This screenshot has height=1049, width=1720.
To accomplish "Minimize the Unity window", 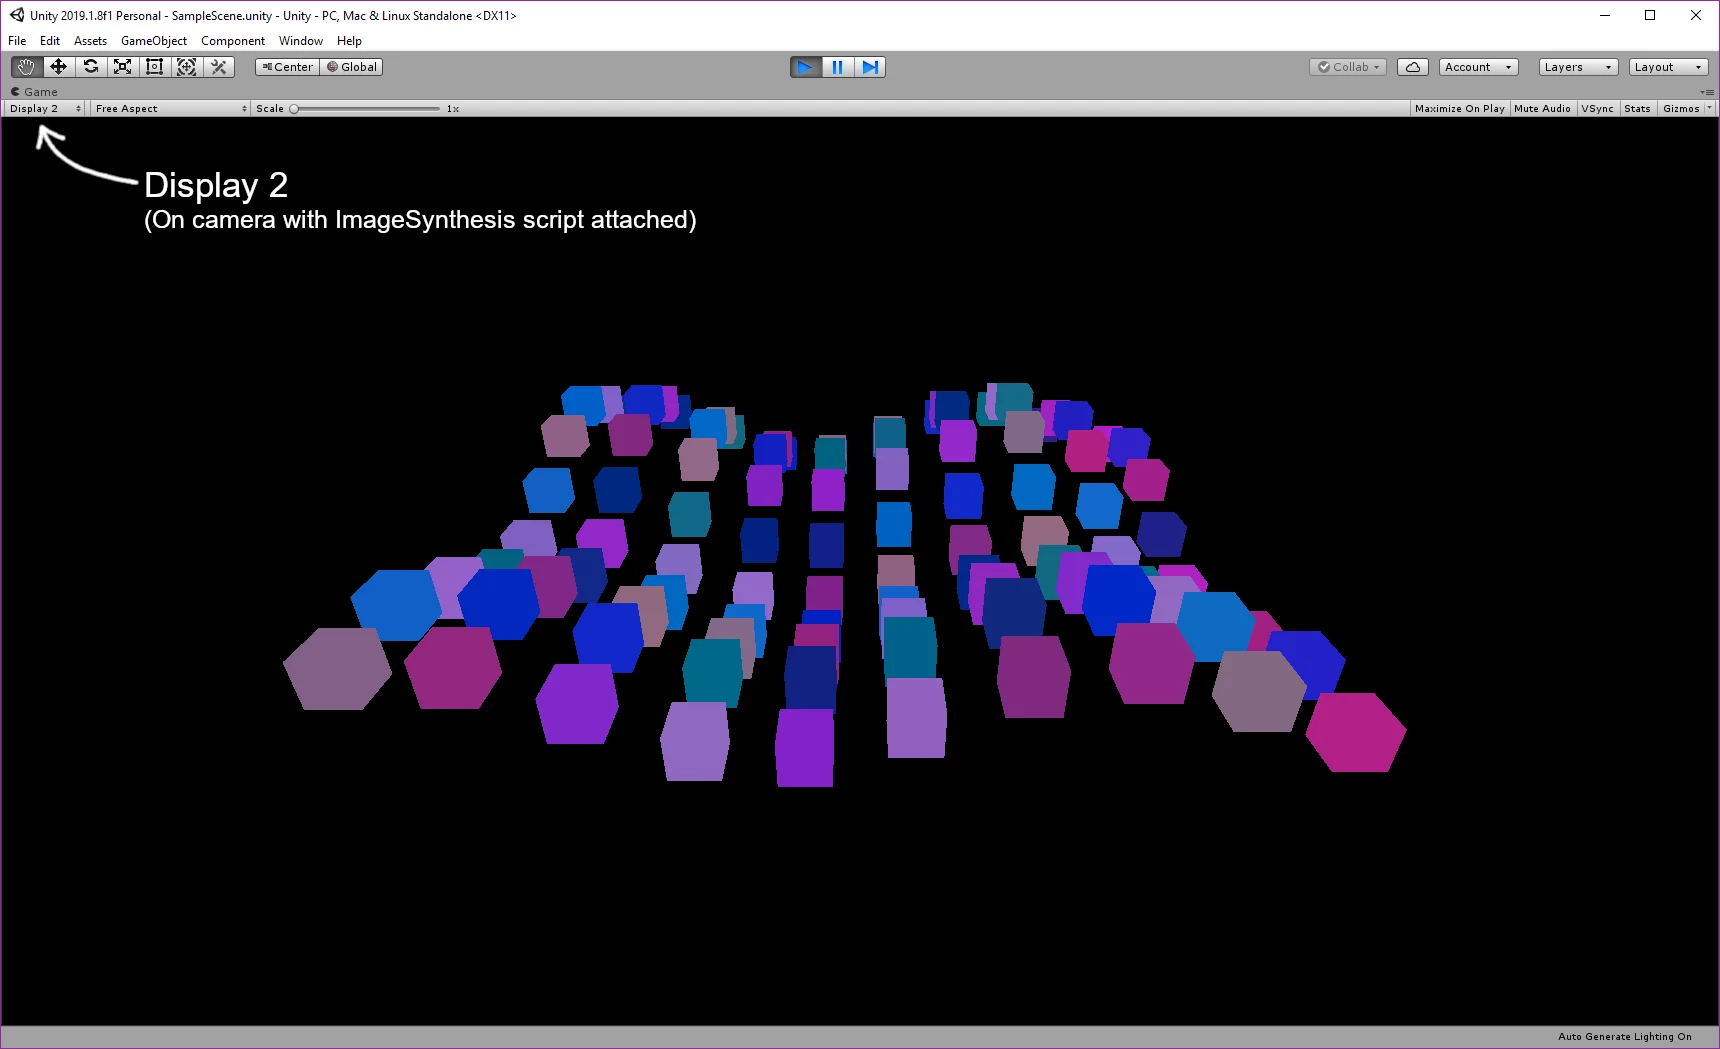I will (1605, 15).
